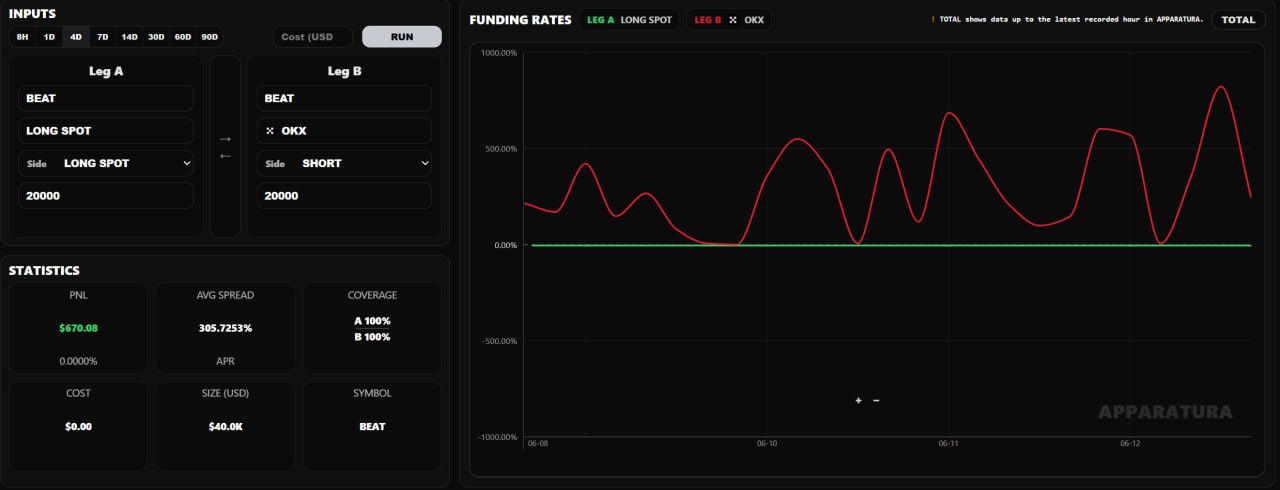Image resolution: width=1280 pixels, height=490 pixels.
Task: Click the red funding rate curve peak
Action: coord(1221,87)
